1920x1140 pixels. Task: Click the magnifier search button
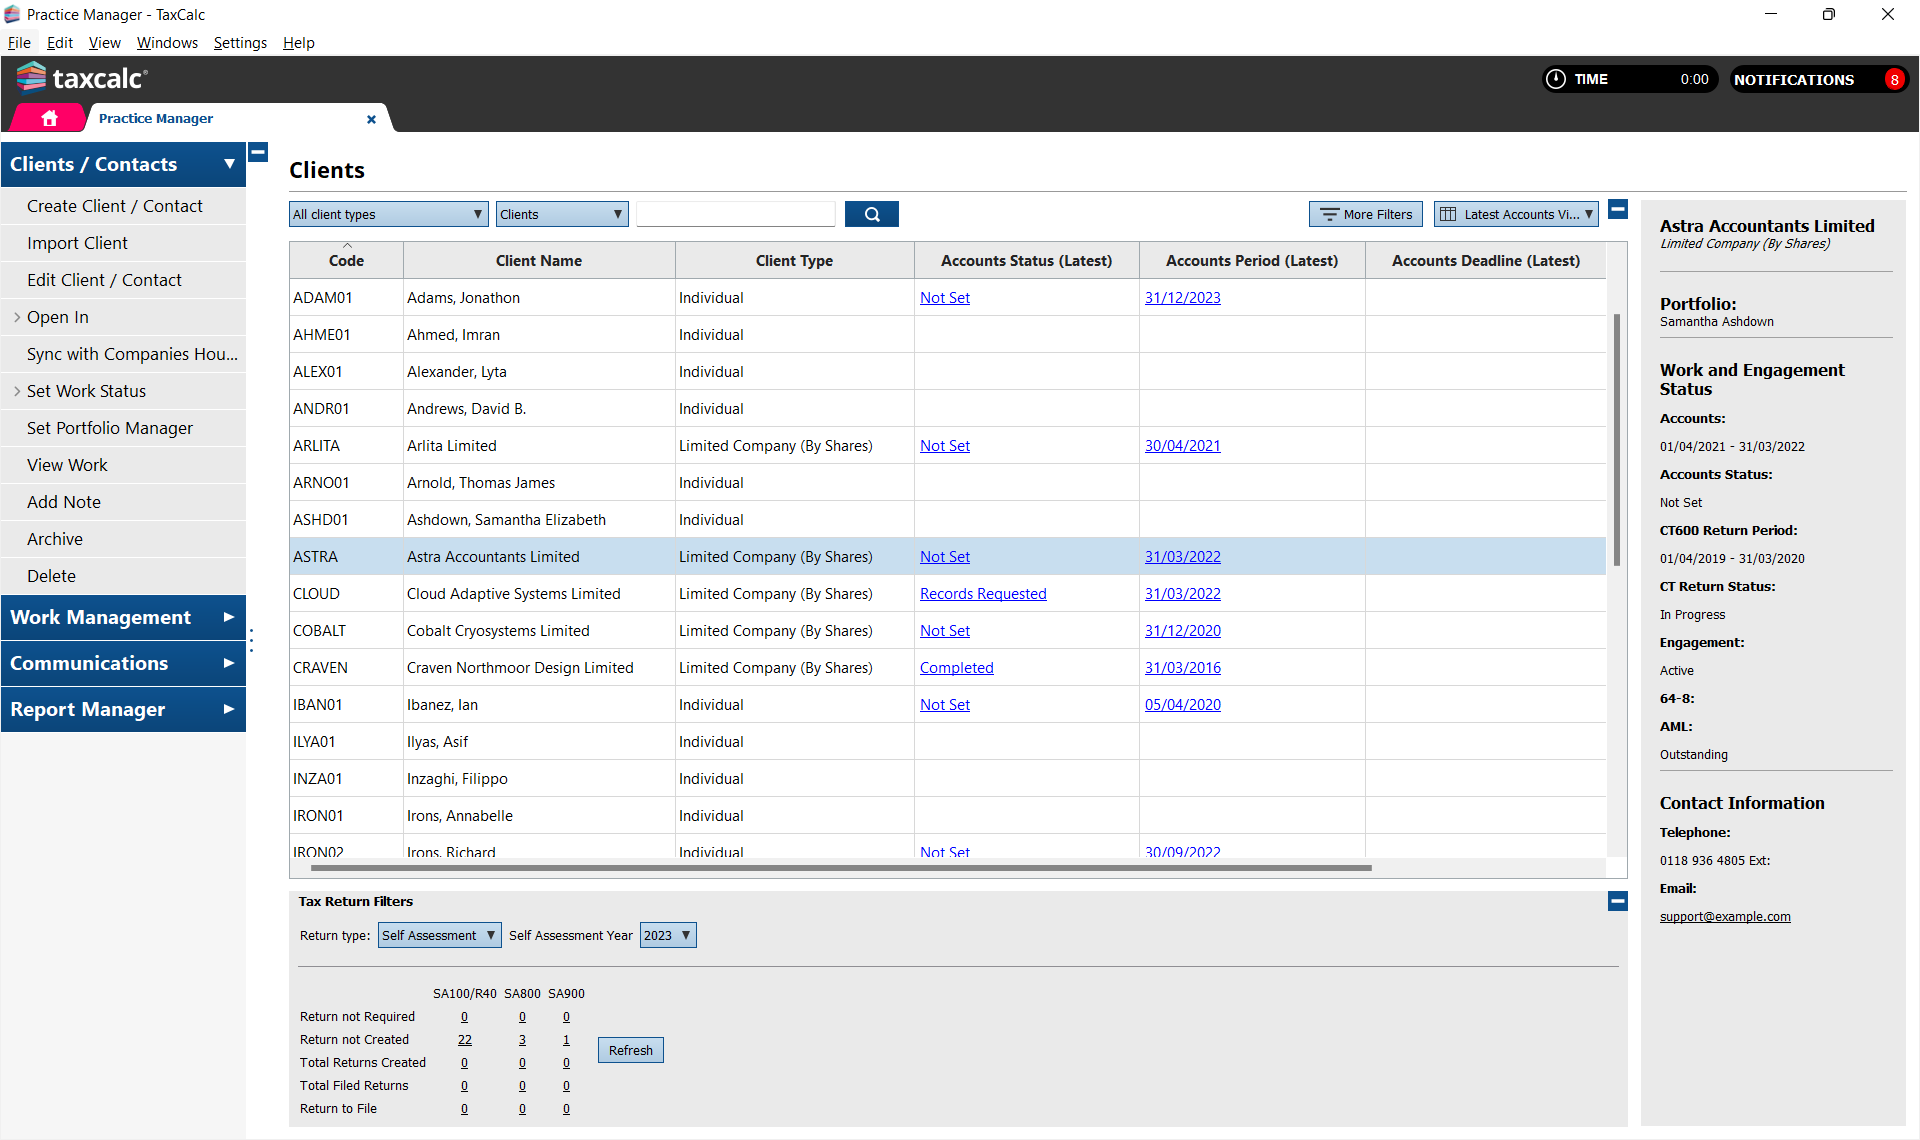click(x=871, y=214)
